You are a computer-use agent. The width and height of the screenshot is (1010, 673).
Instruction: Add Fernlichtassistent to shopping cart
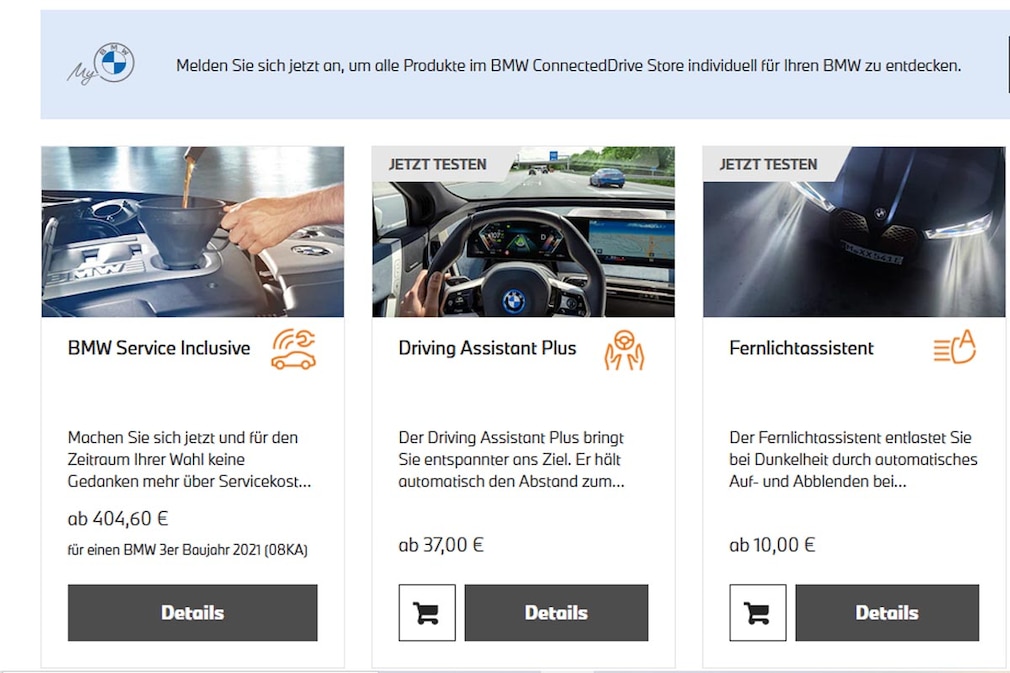click(758, 612)
